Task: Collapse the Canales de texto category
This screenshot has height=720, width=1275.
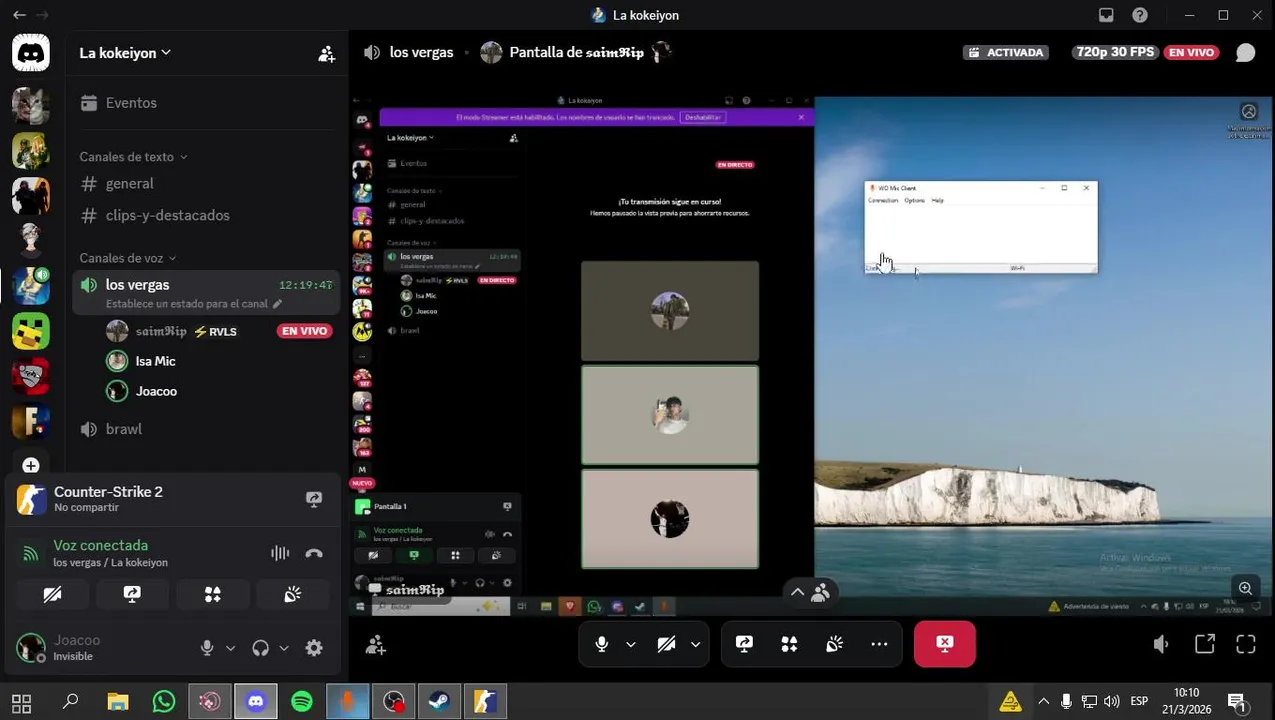Action: (134, 157)
